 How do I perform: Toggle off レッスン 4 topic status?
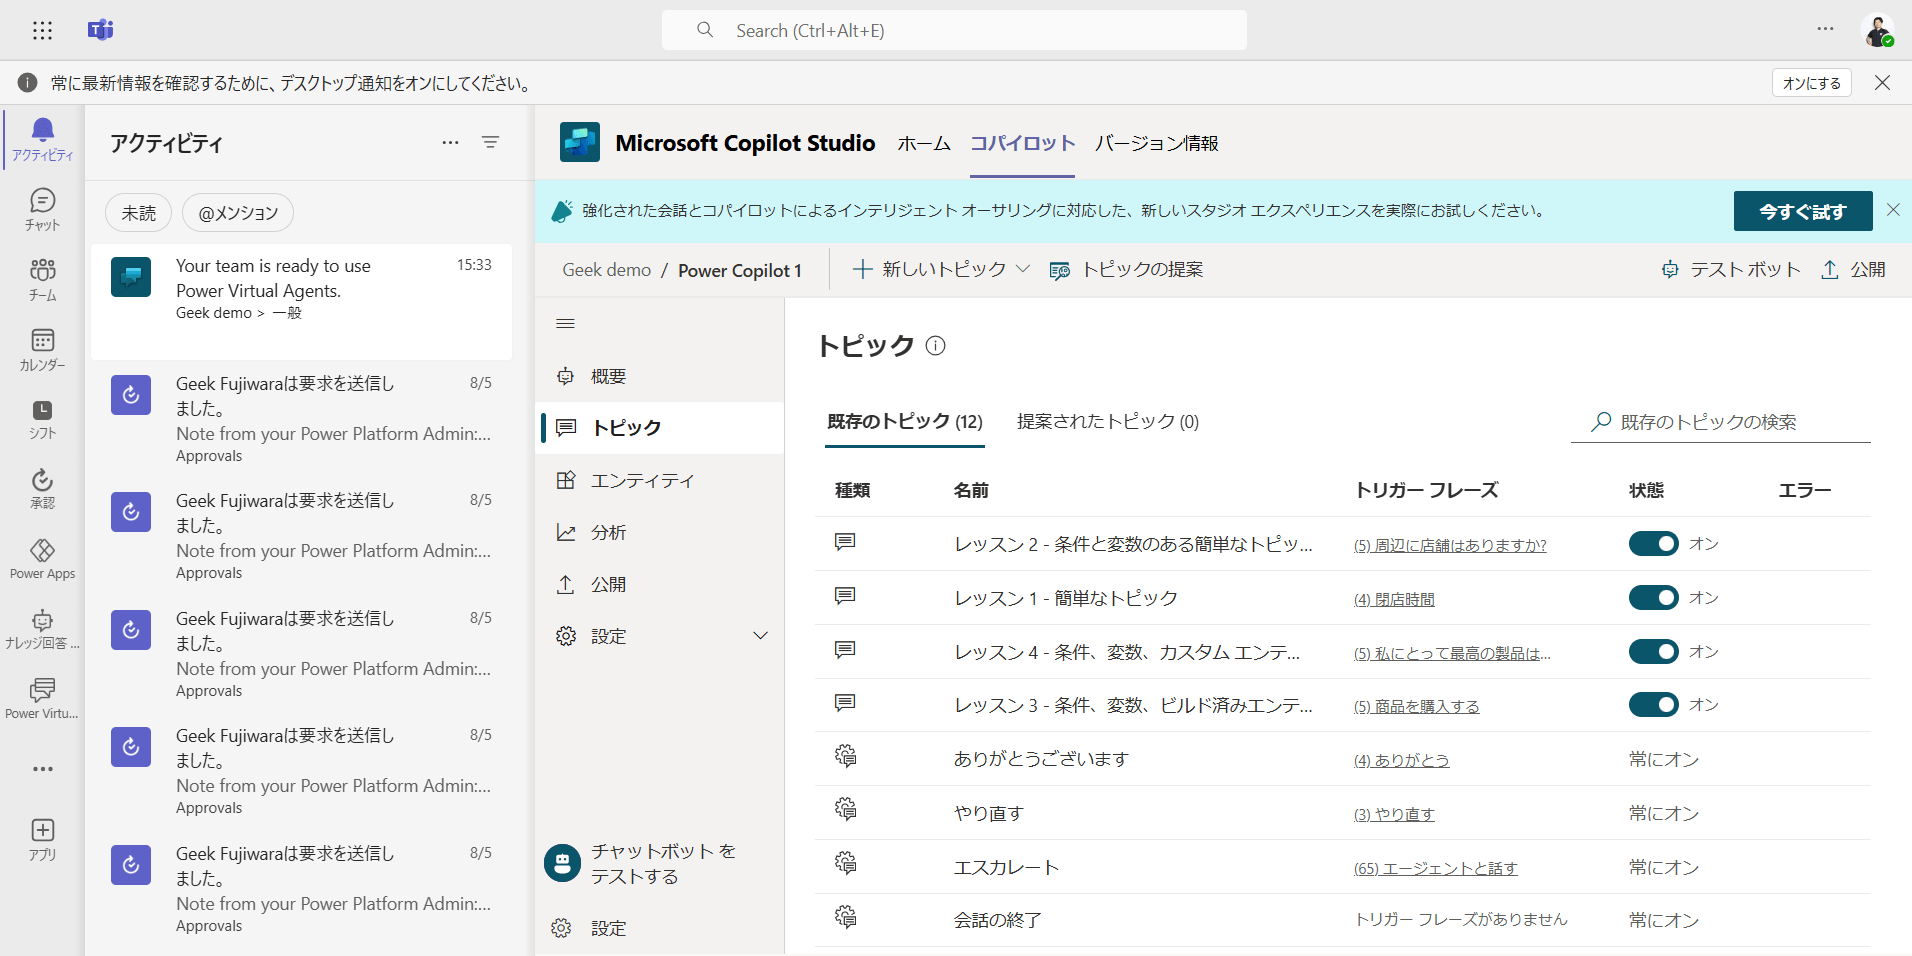coord(1654,651)
